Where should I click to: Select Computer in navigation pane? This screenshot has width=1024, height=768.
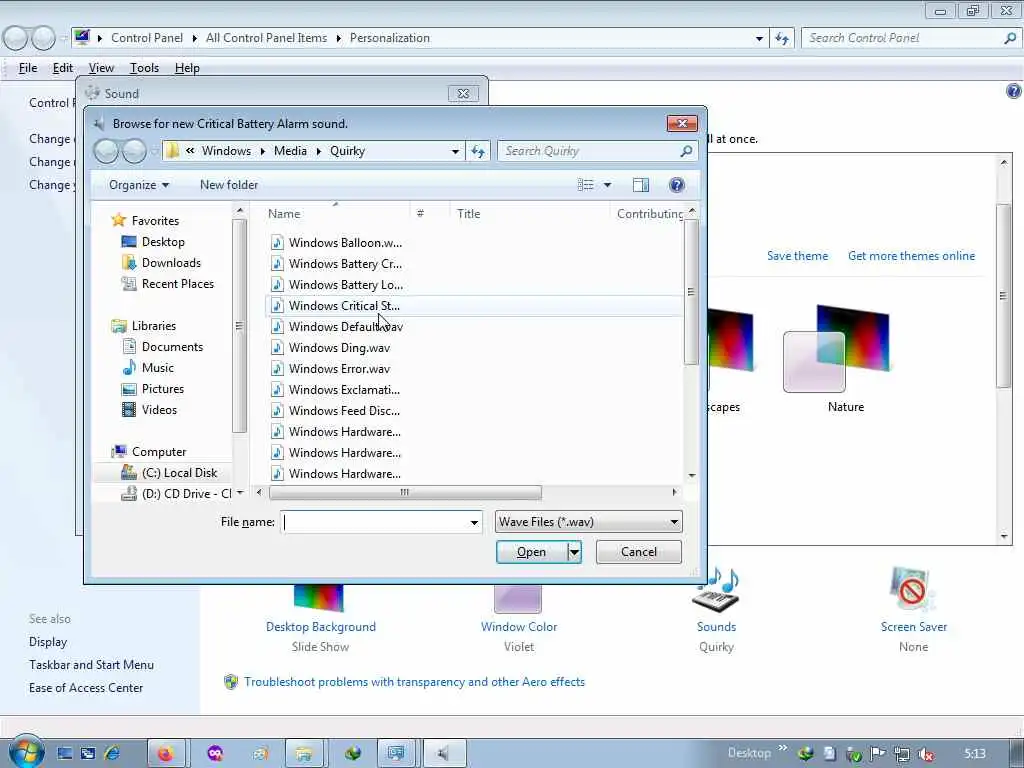pos(159,451)
